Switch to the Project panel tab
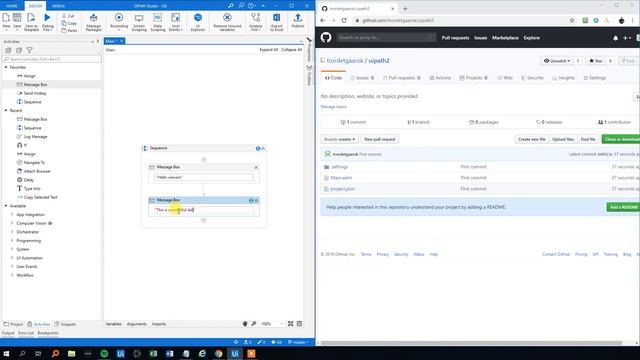The height and width of the screenshot is (360, 640). click(13, 324)
